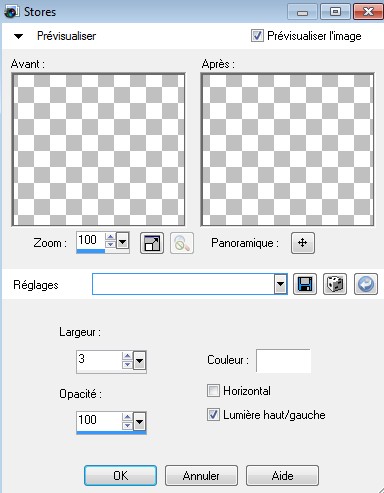This screenshot has height=493, width=384.
Task: Decrease Opacité with down spinner arrow
Action: click(127, 425)
